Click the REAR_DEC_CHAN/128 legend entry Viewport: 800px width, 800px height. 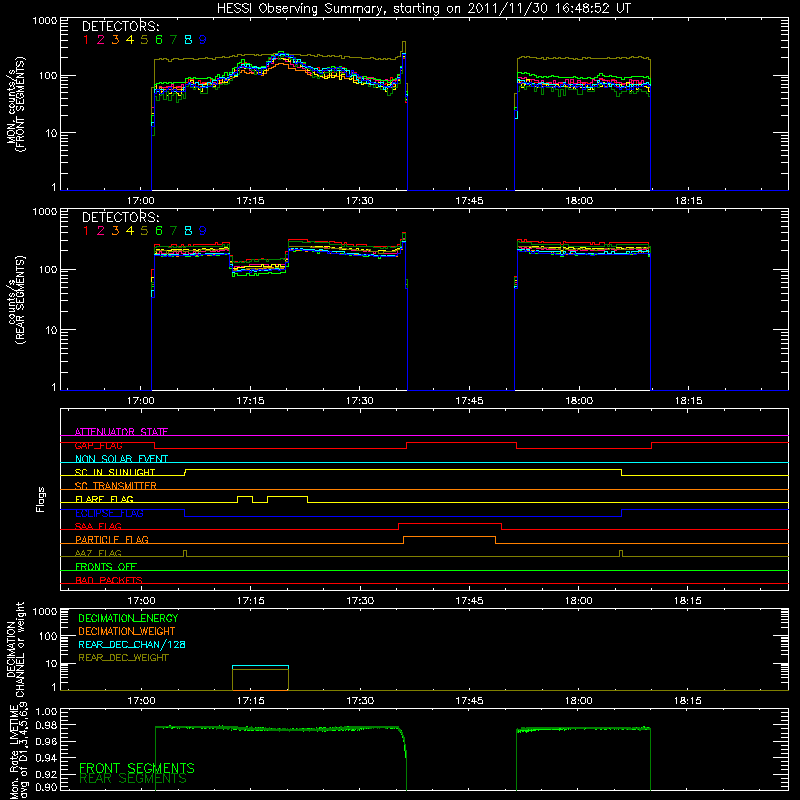tap(132, 644)
